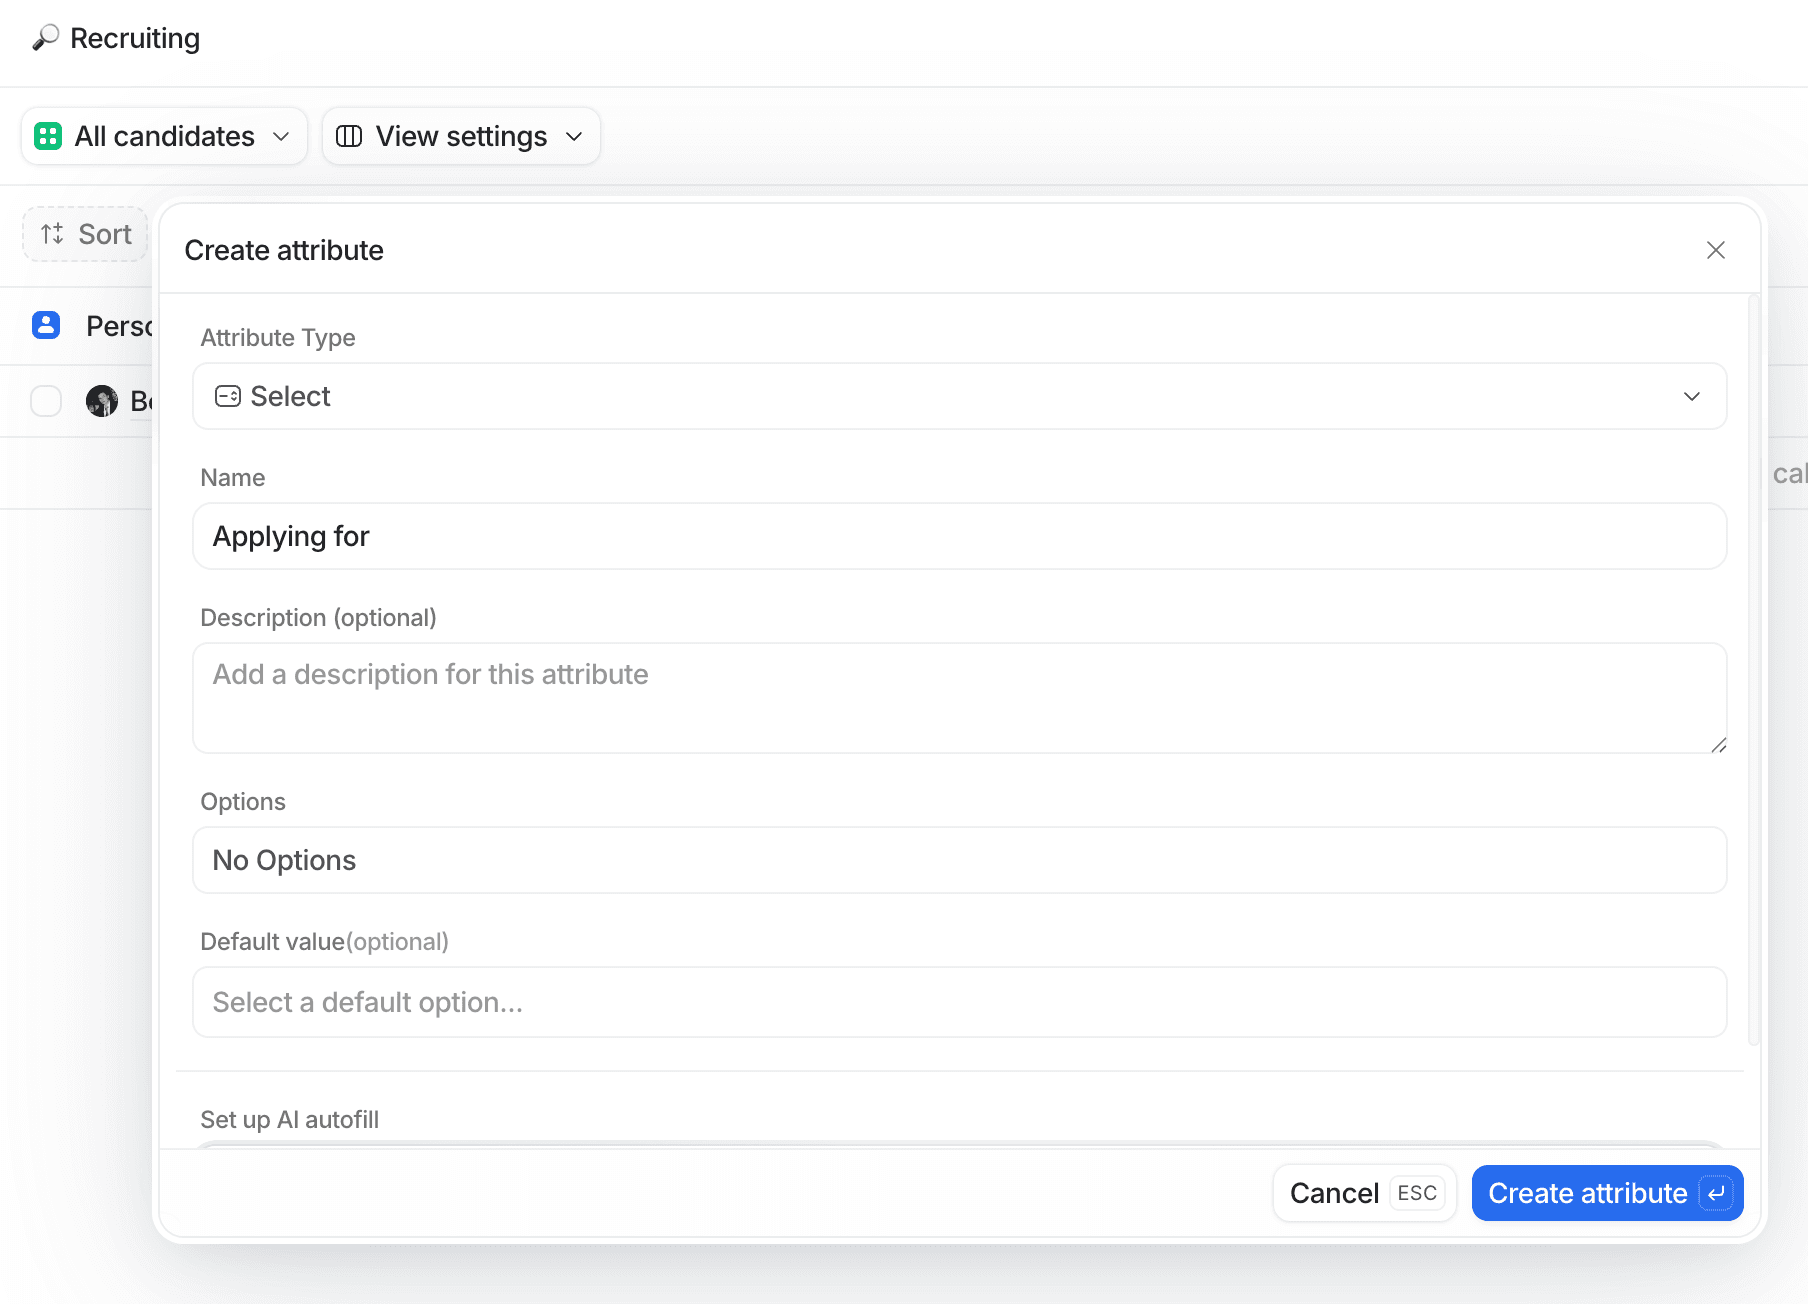Click the candidate's avatar photo
1808x1304 pixels.
point(103,400)
